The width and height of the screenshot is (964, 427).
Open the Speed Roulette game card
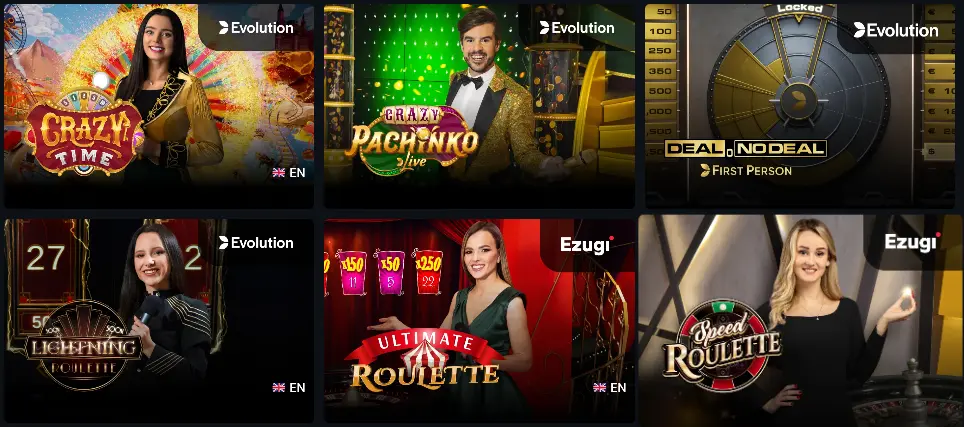point(800,321)
